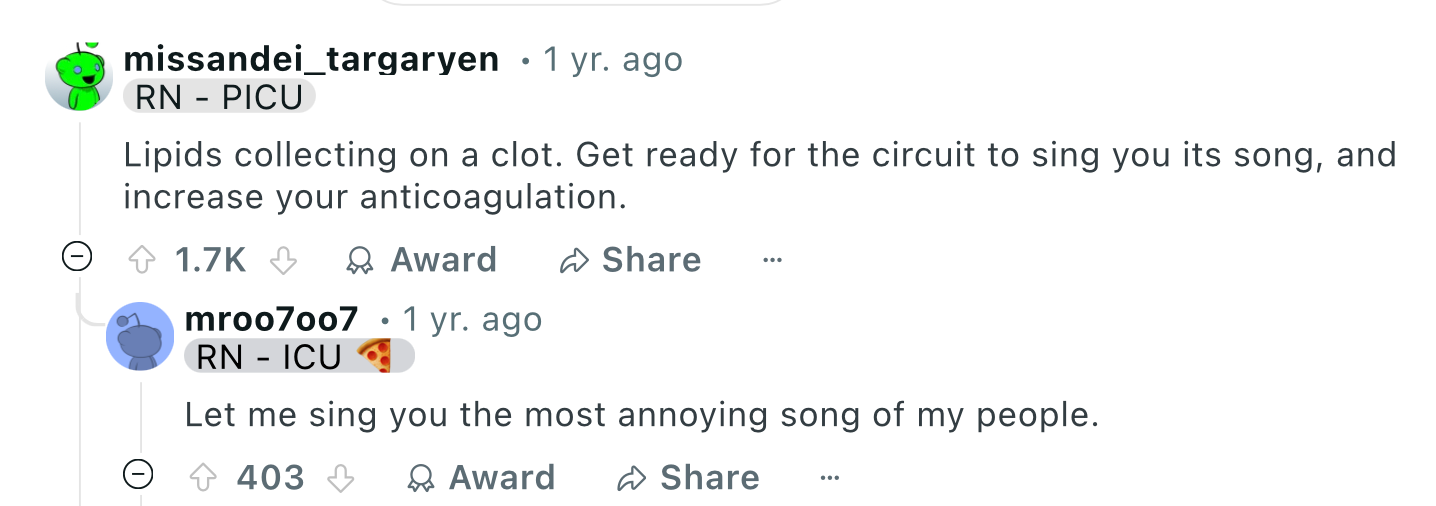
Task: Downvote the reply with 403 points
Action: pyautogui.click(x=342, y=478)
